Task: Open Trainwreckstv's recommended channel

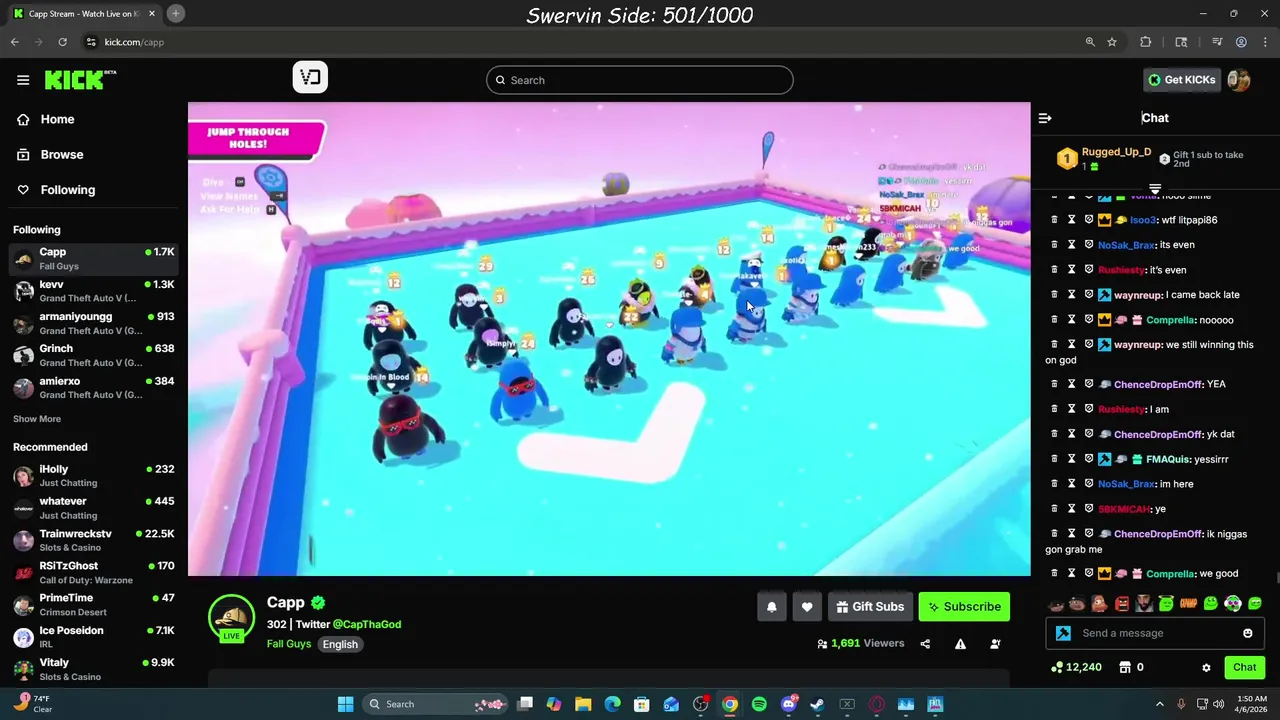Action: pyautogui.click(x=94, y=540)
